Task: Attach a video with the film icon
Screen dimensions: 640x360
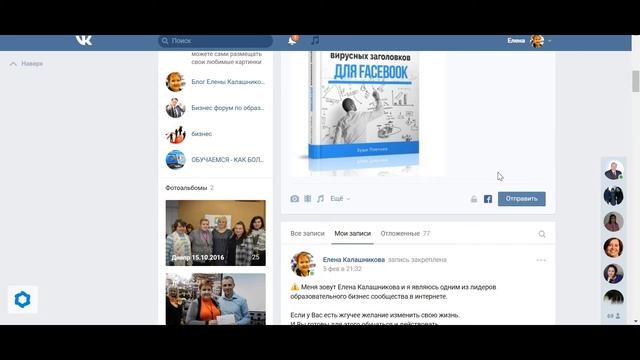Action: [x=307, y=199]
